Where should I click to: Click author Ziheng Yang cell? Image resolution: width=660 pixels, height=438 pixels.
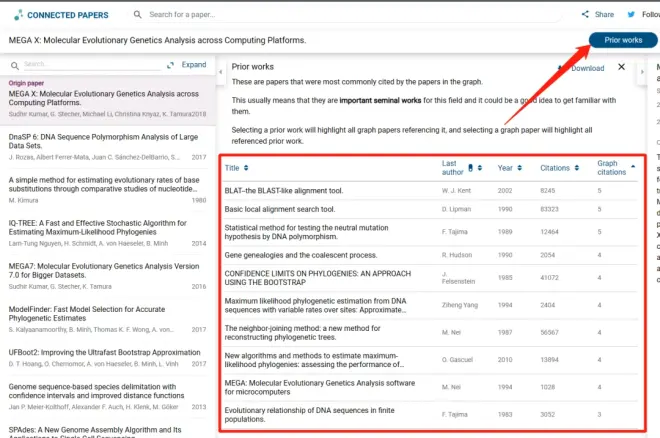(460, 305)
